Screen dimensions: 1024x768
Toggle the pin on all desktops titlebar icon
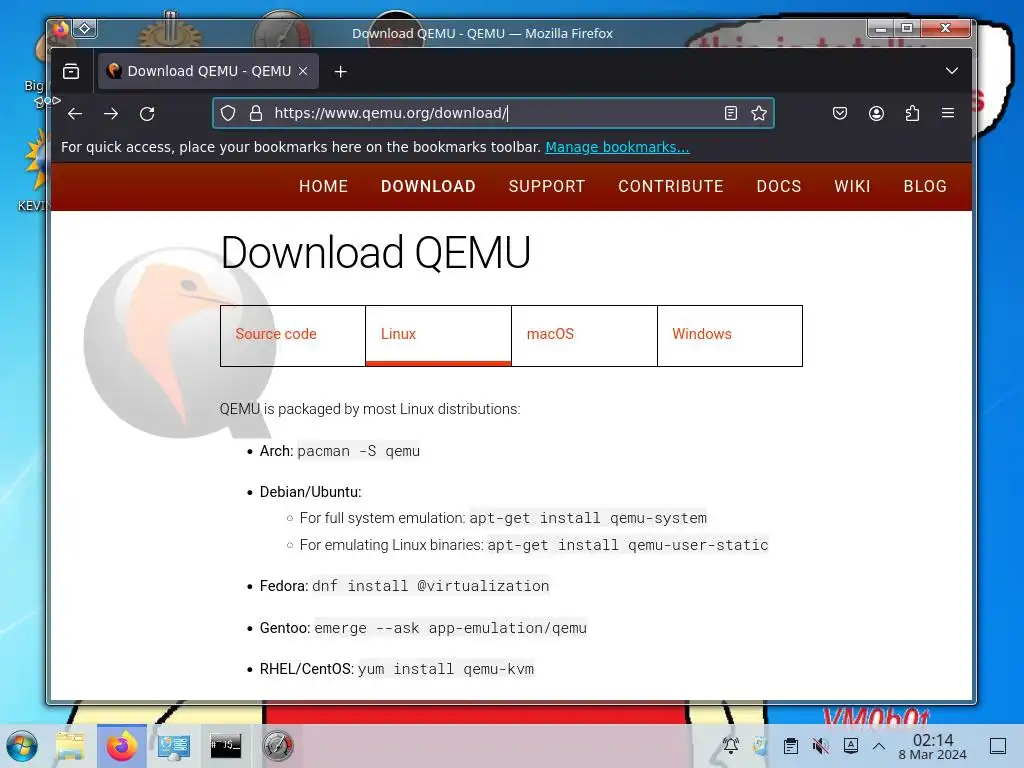(85, 28)
